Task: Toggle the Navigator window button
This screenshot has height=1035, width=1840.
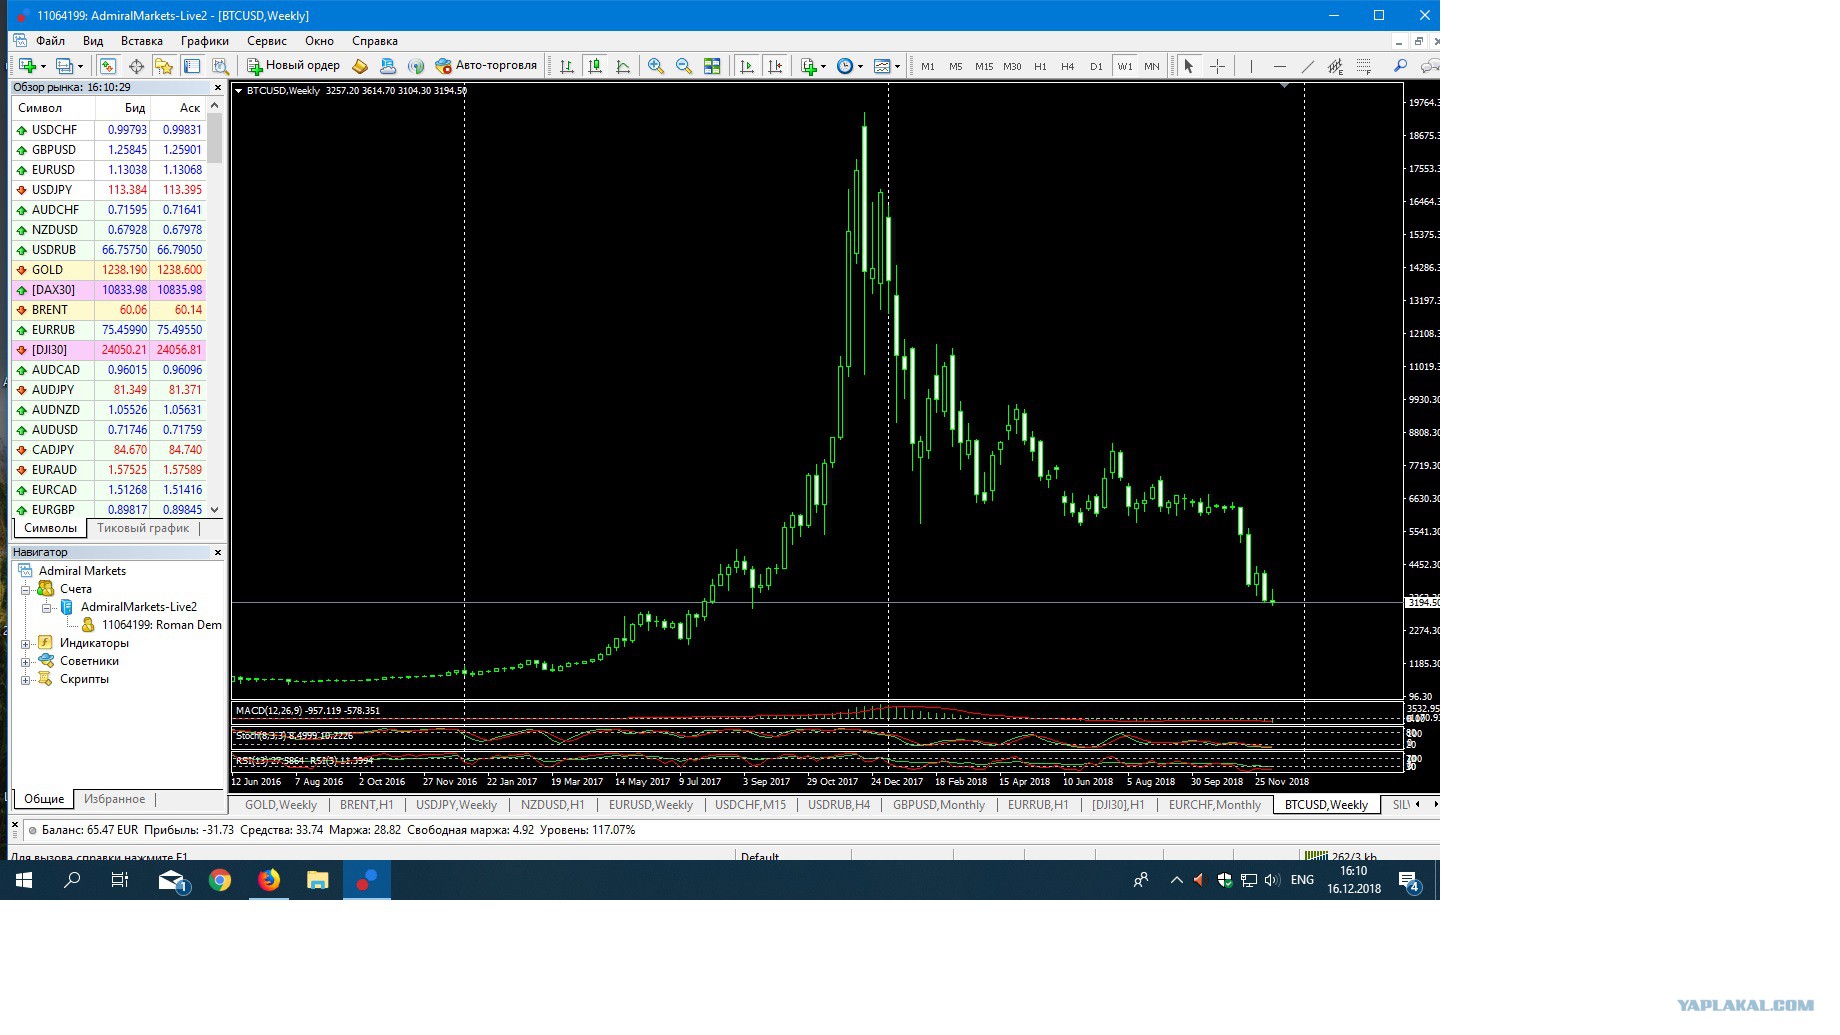Action: tap(164, 66)
